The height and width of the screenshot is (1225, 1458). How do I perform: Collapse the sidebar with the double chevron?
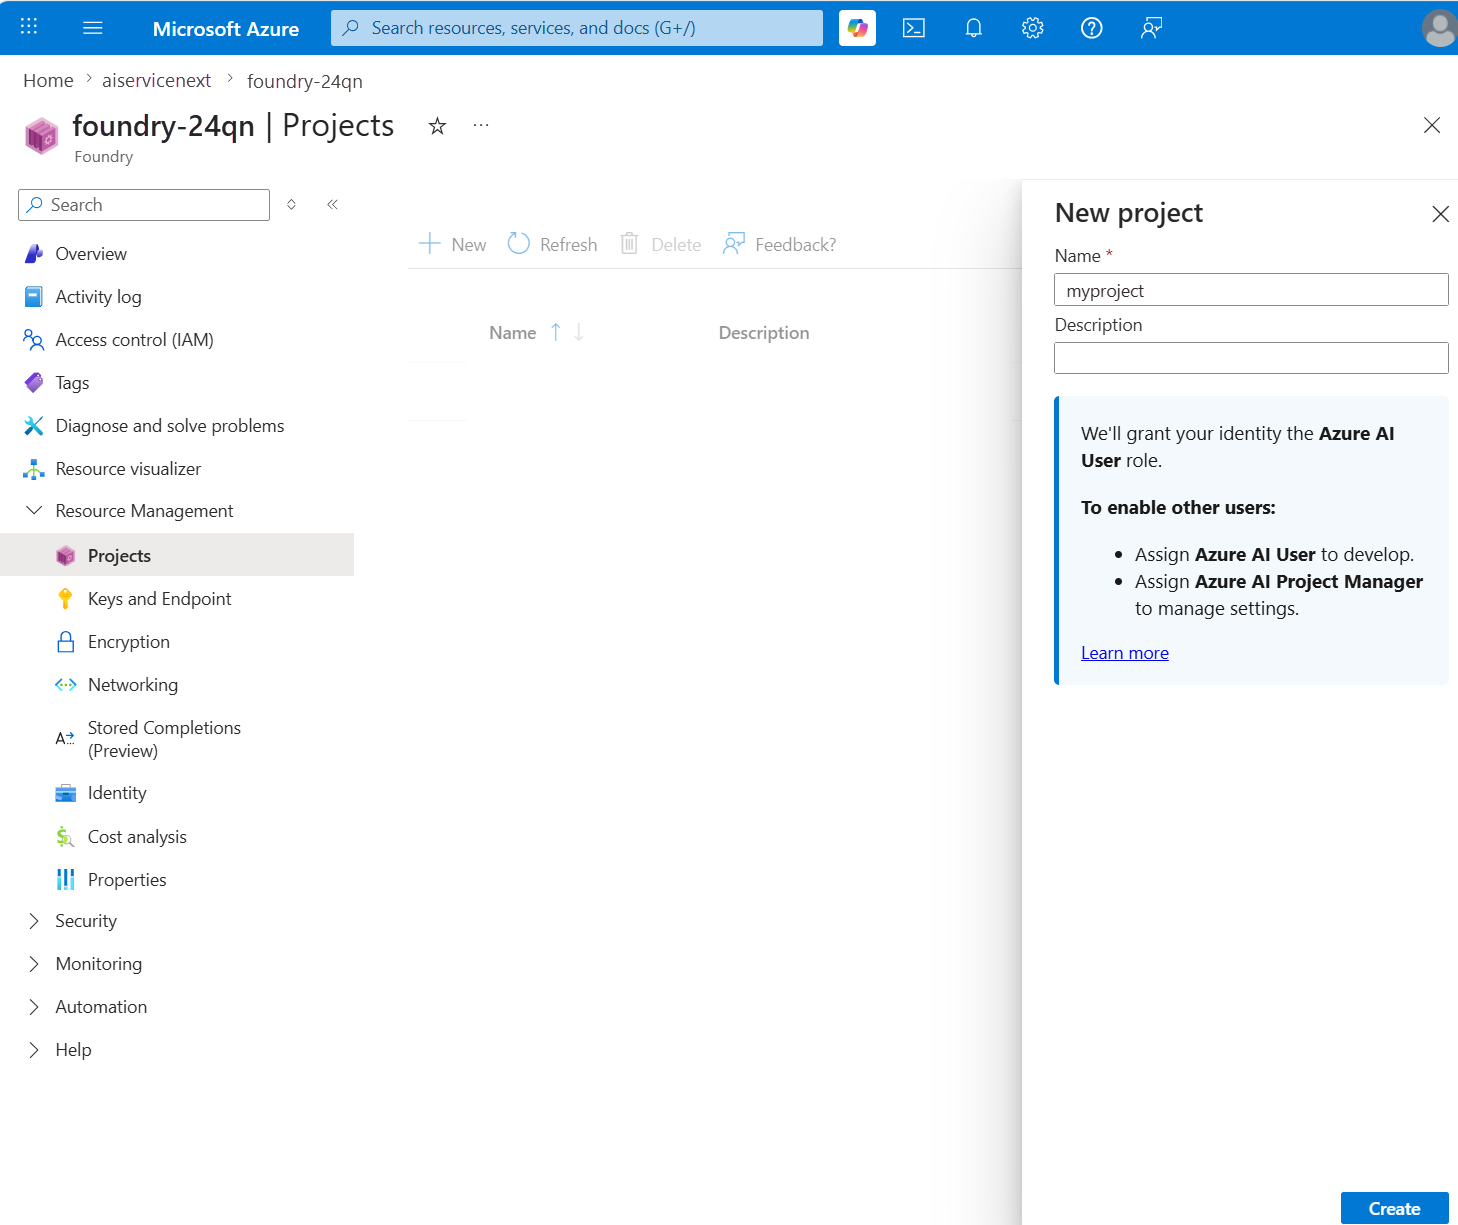(x=332, y=204)
